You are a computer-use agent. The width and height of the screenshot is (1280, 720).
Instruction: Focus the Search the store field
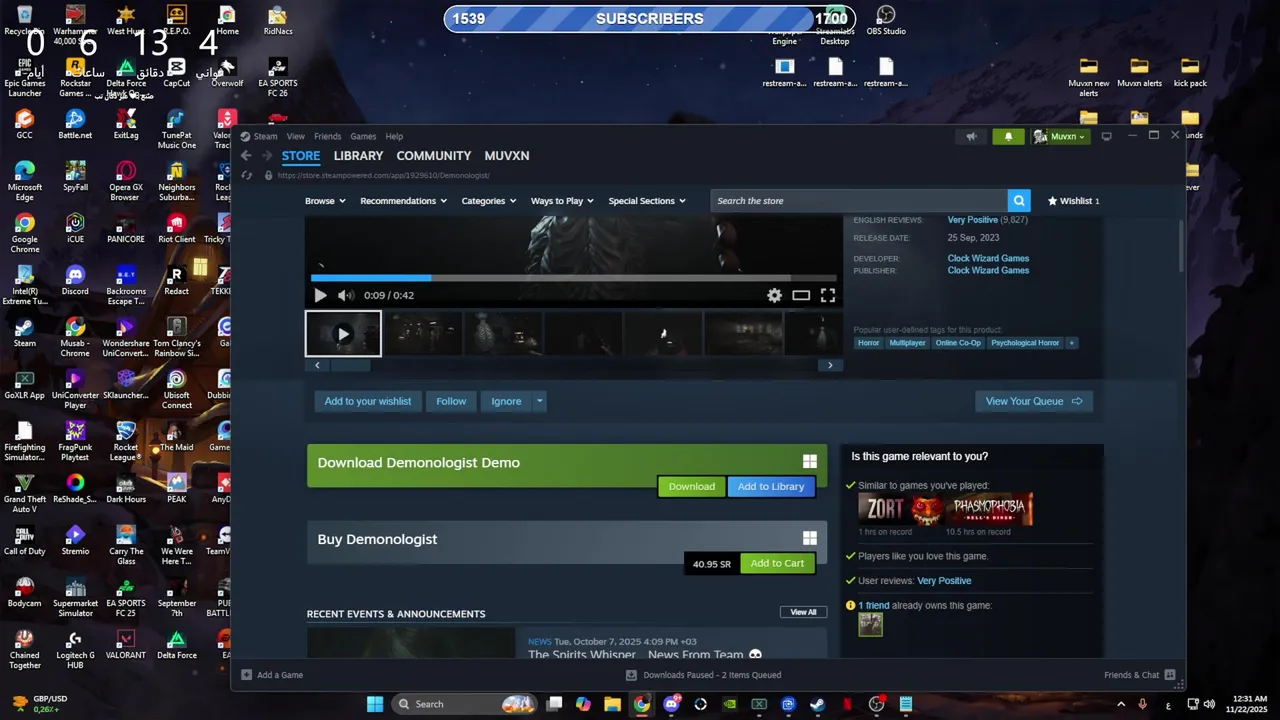pos(859,201)
